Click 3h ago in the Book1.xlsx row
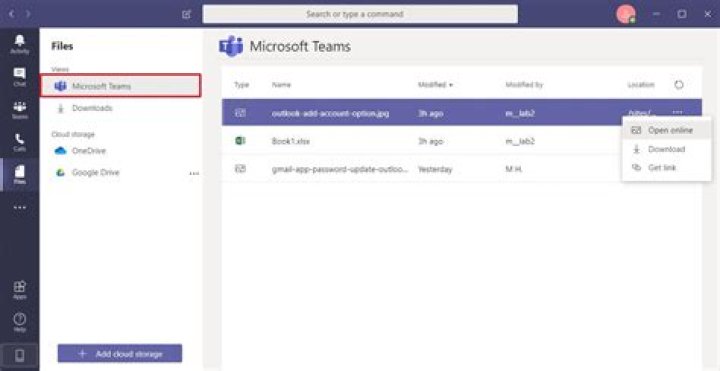The width and height of the screenshot is (720, 371). click(430, 141)
